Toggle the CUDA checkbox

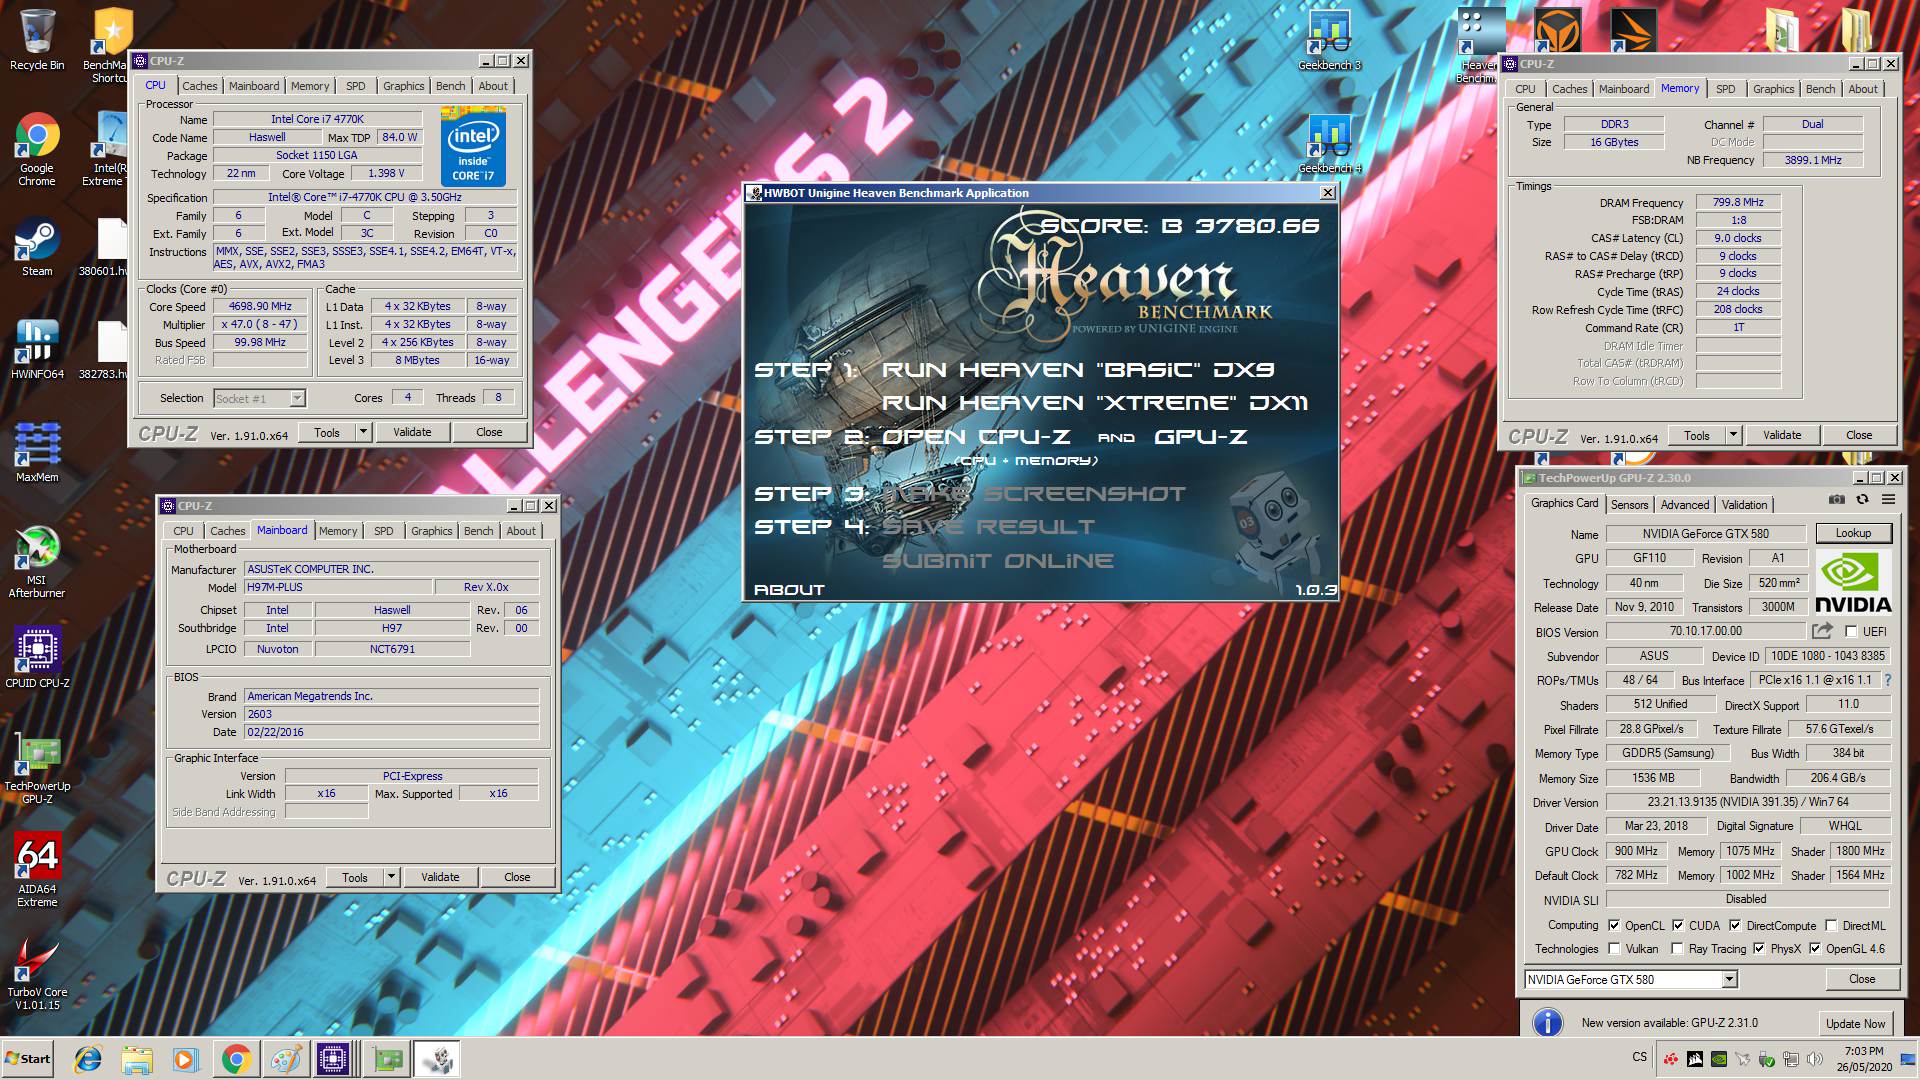click(x=1678, y=925)
